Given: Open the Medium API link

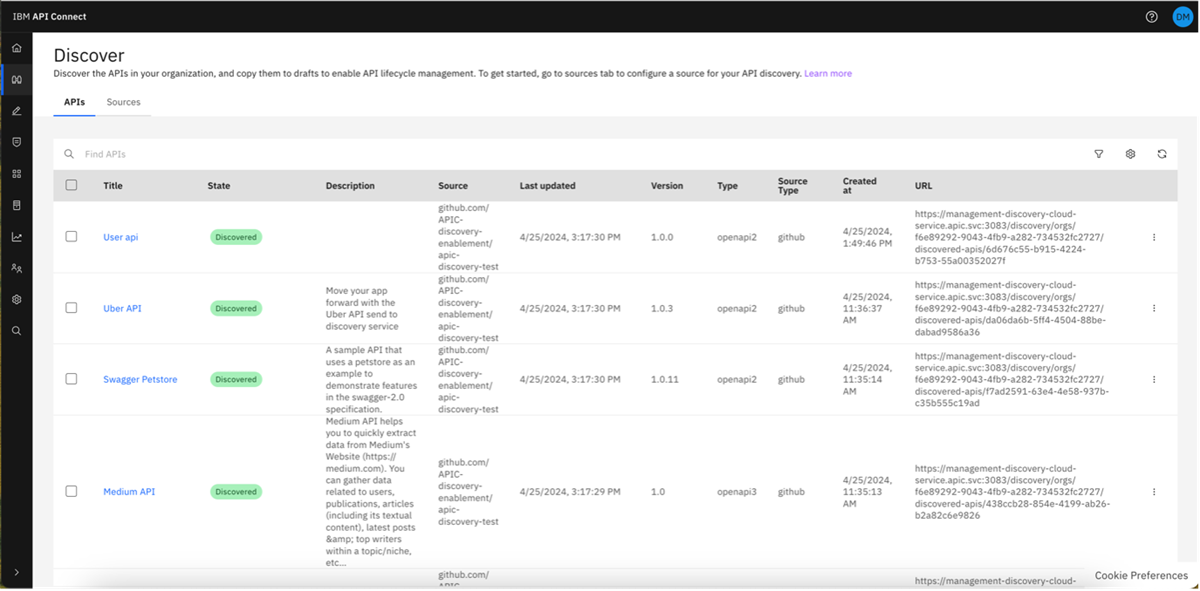Looking at the screenshot, I should 129,492.
